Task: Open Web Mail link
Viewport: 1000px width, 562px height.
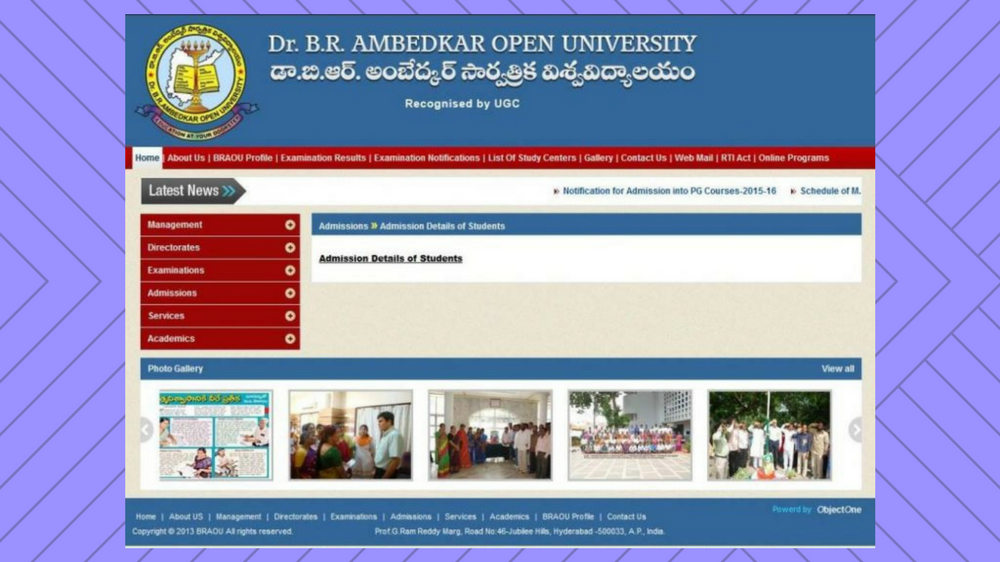Action: point(694,158)
